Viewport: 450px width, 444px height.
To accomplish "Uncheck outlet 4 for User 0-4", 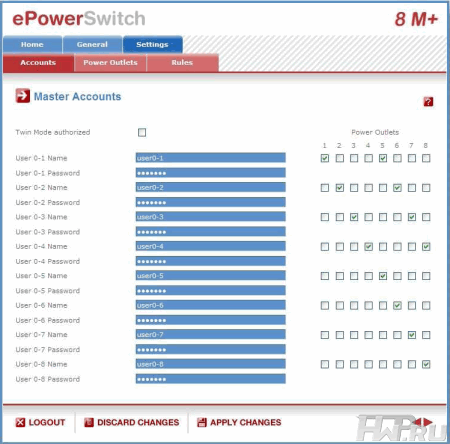I will 368,247.
